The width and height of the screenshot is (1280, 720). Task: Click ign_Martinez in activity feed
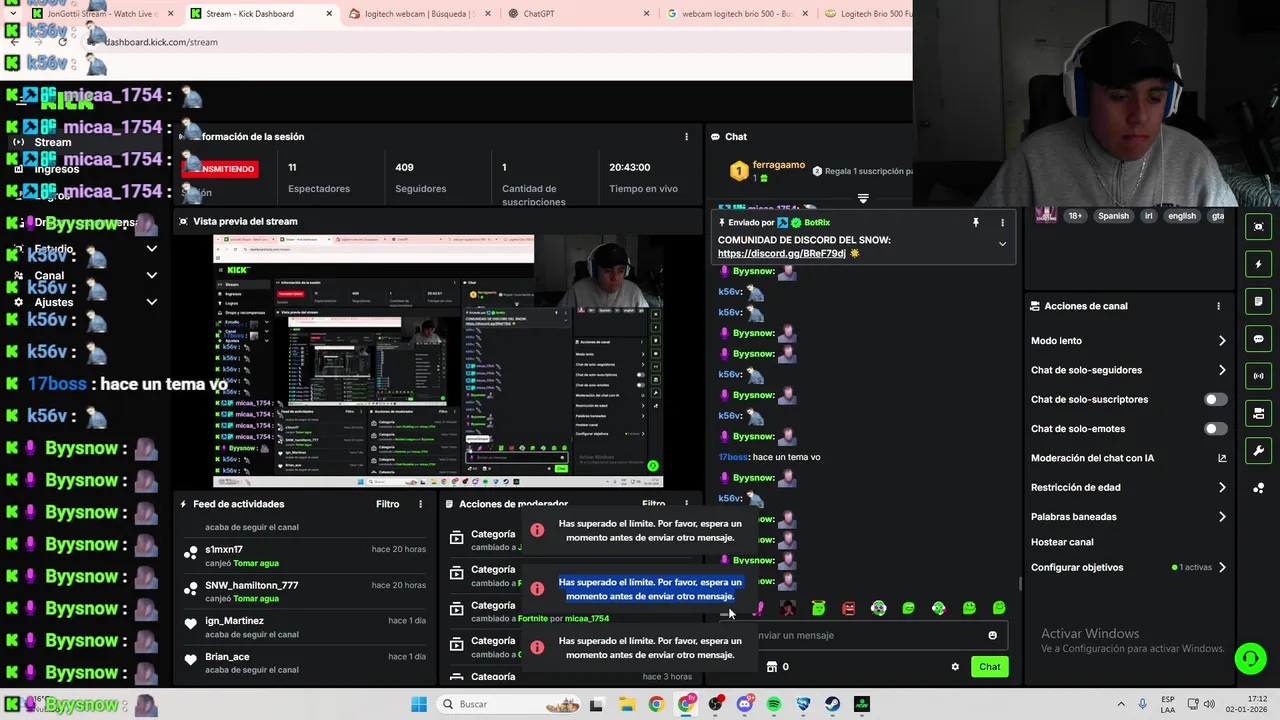click(234, 621)
